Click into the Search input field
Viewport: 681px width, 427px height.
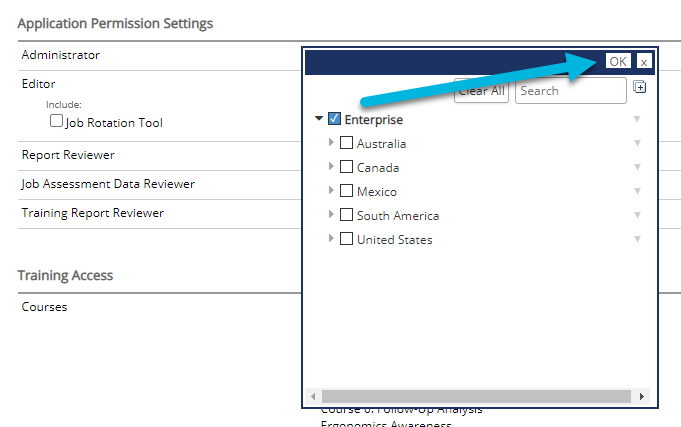571,91
